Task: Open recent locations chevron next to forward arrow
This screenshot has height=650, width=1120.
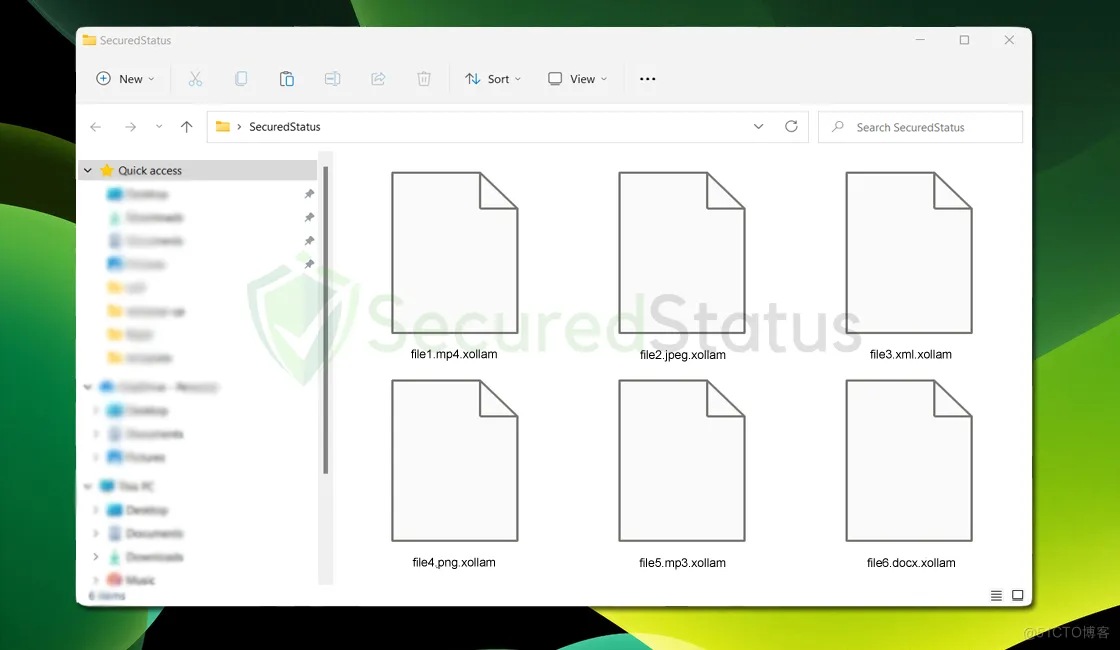Action: point(159,126)
